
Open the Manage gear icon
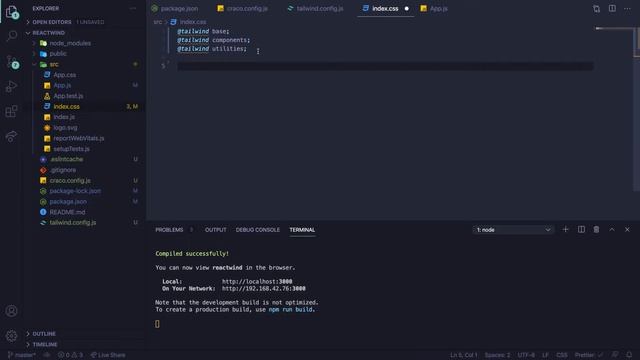12,336
